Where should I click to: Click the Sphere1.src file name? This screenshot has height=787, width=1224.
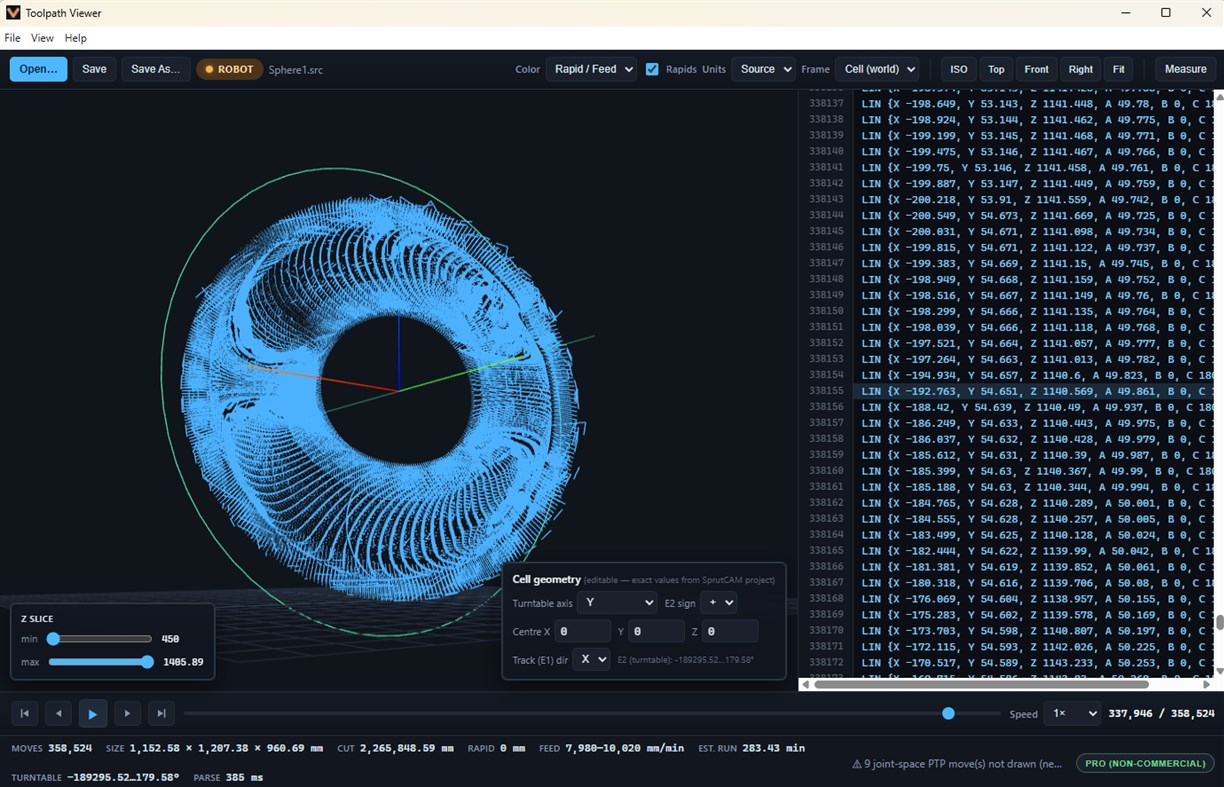pos(295,70)
